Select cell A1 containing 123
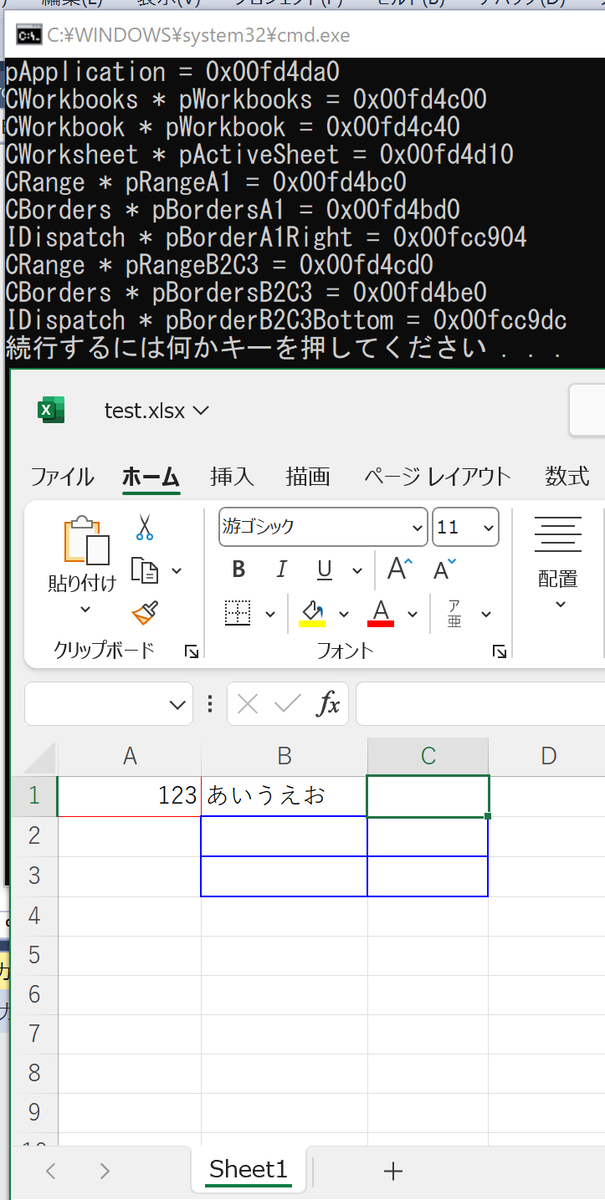The height and width of the screenshot is (1200, 605). pos(129,796)
